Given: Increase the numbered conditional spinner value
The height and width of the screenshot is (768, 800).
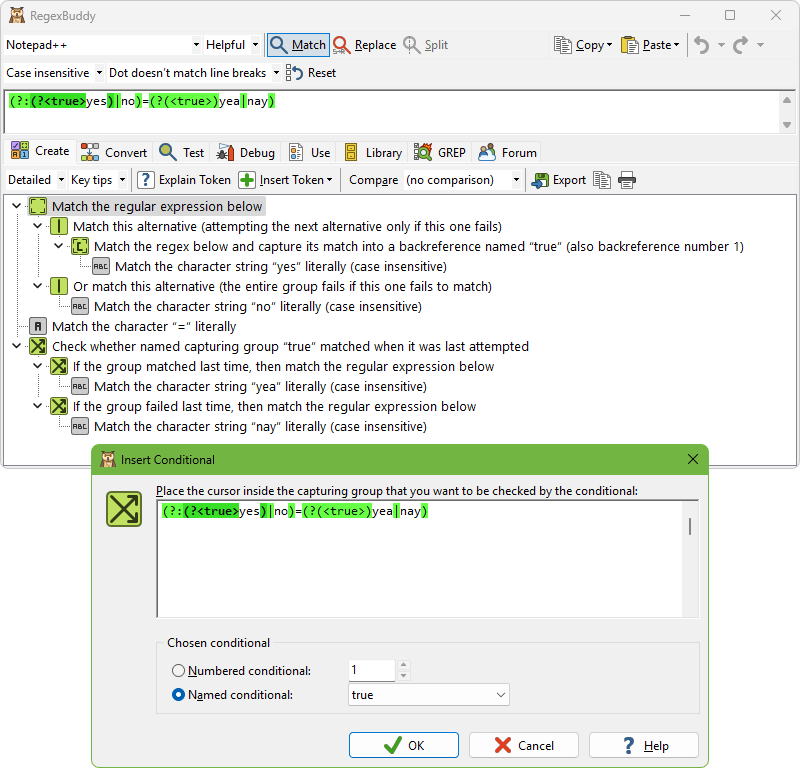Looking at the screenshot, I should [404, 664].
